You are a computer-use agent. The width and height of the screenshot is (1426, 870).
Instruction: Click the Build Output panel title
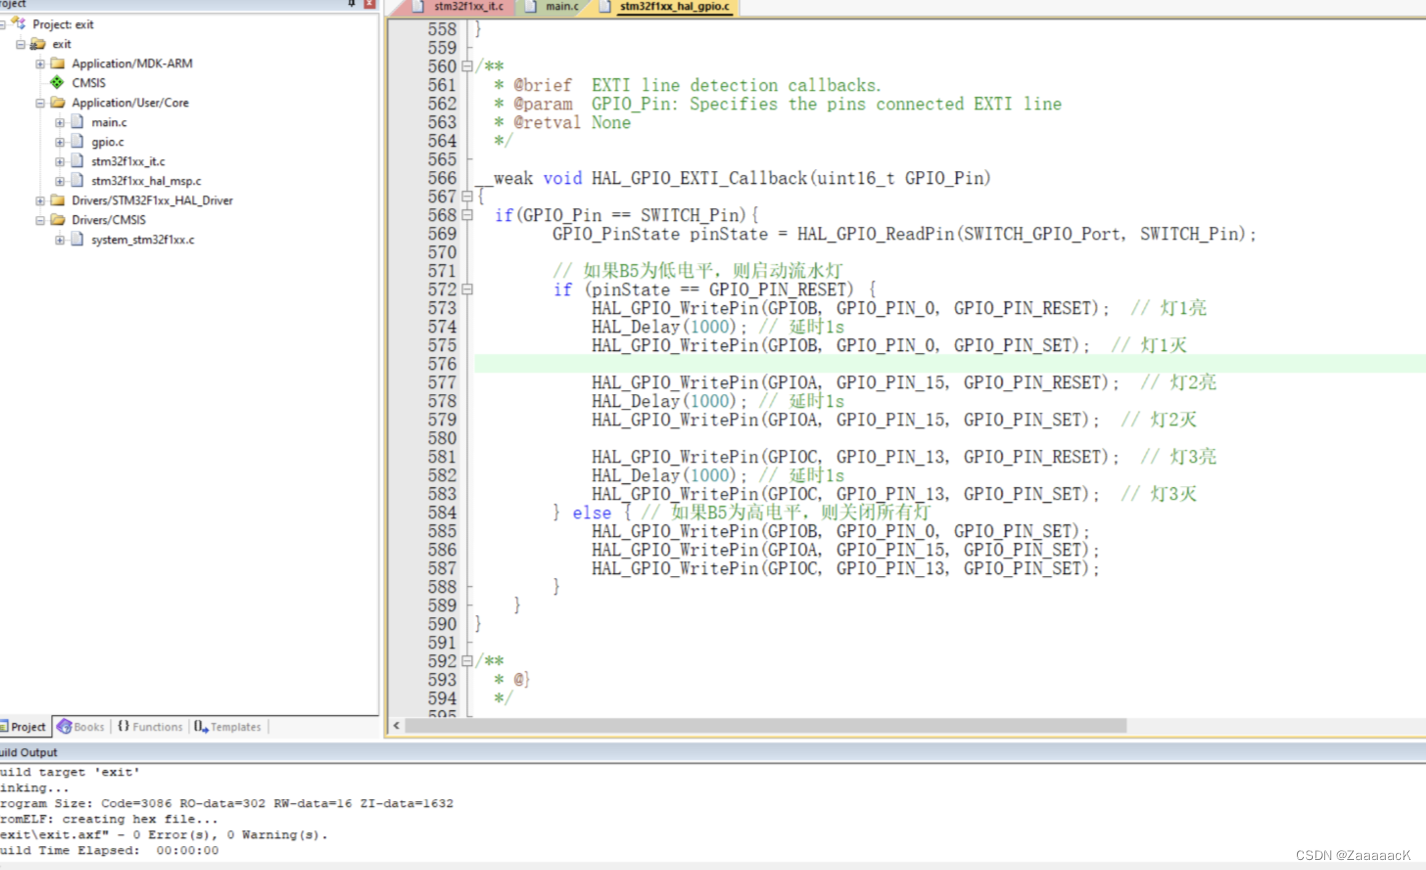[29, 752]
